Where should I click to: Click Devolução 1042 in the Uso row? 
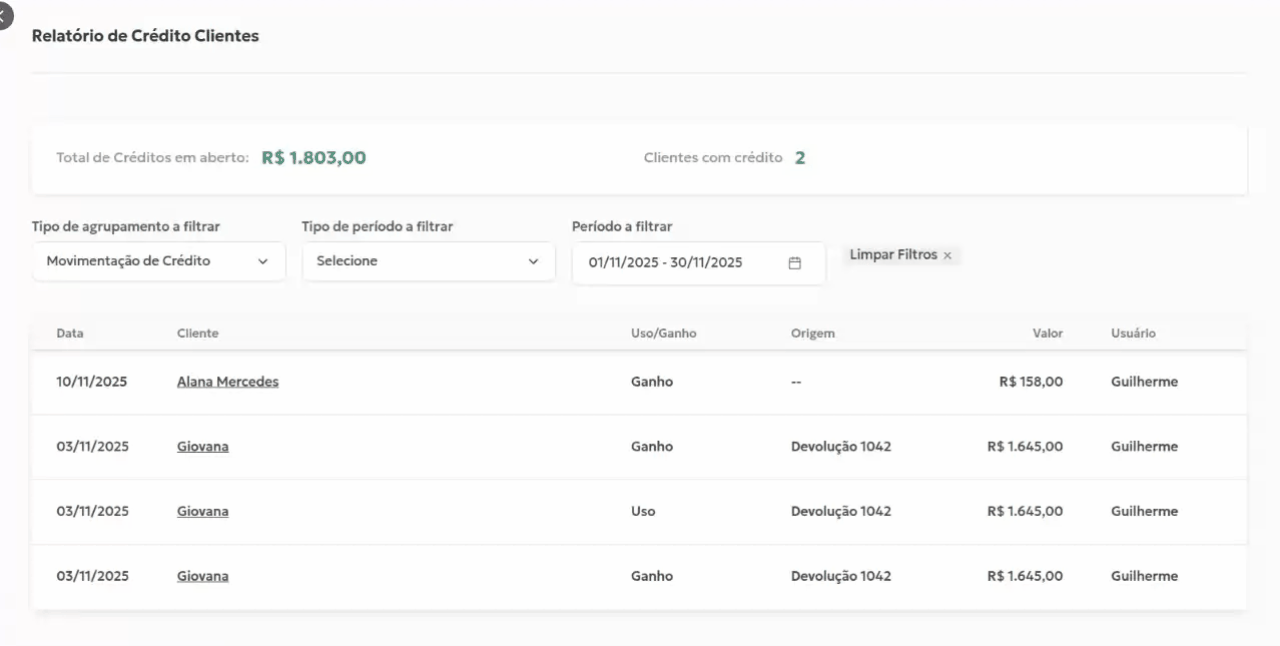pyautogui.click(x=840, y=512)
